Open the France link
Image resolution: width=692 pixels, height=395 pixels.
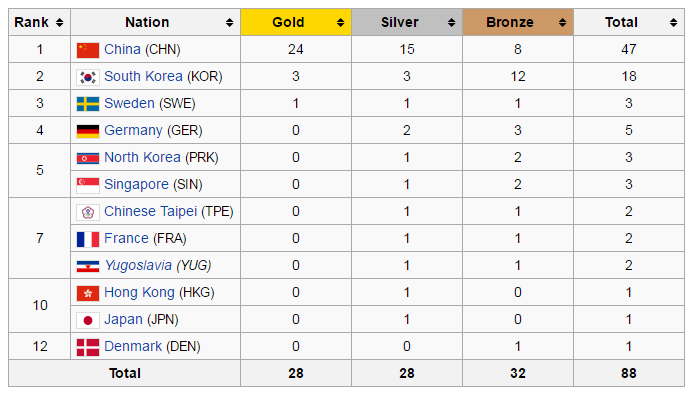click(126, 238)
